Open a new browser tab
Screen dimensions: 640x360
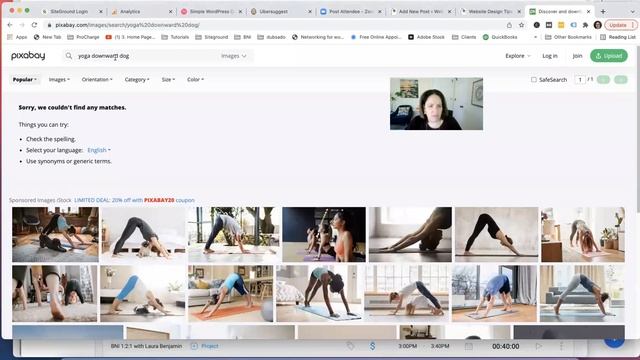[x=603, y=11]
